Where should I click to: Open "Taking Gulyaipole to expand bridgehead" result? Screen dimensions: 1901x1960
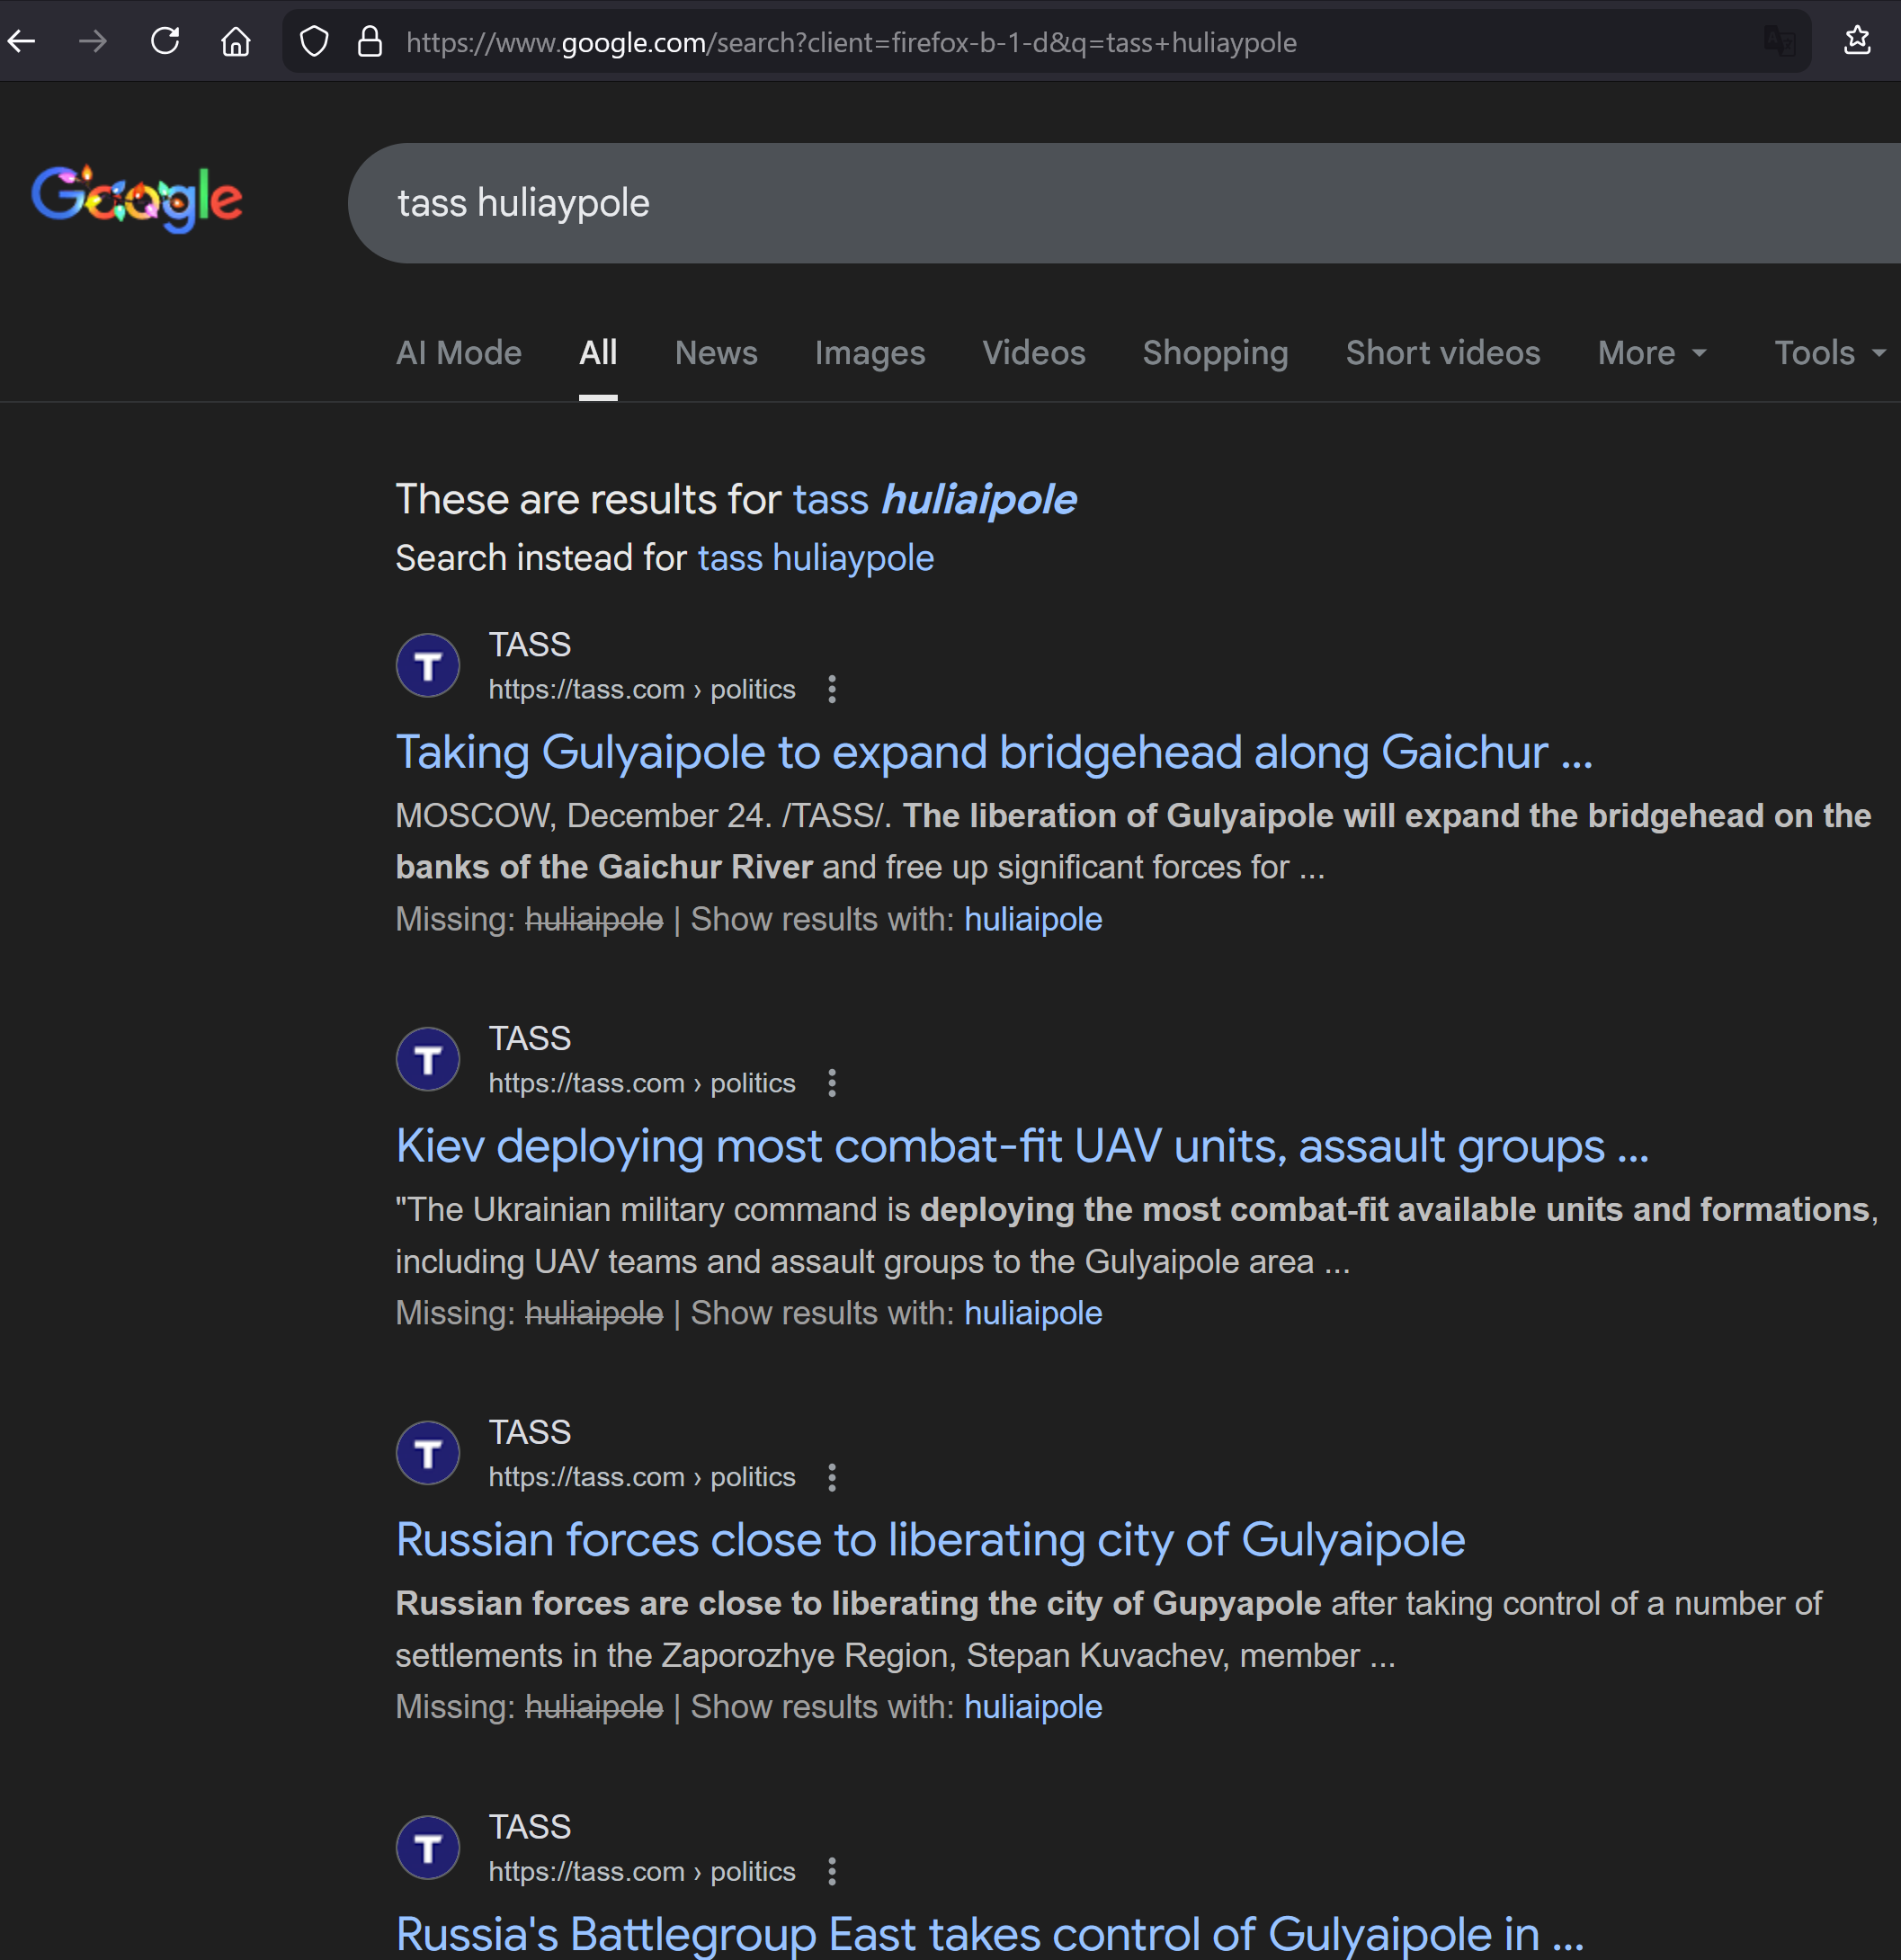coord(993,752)
